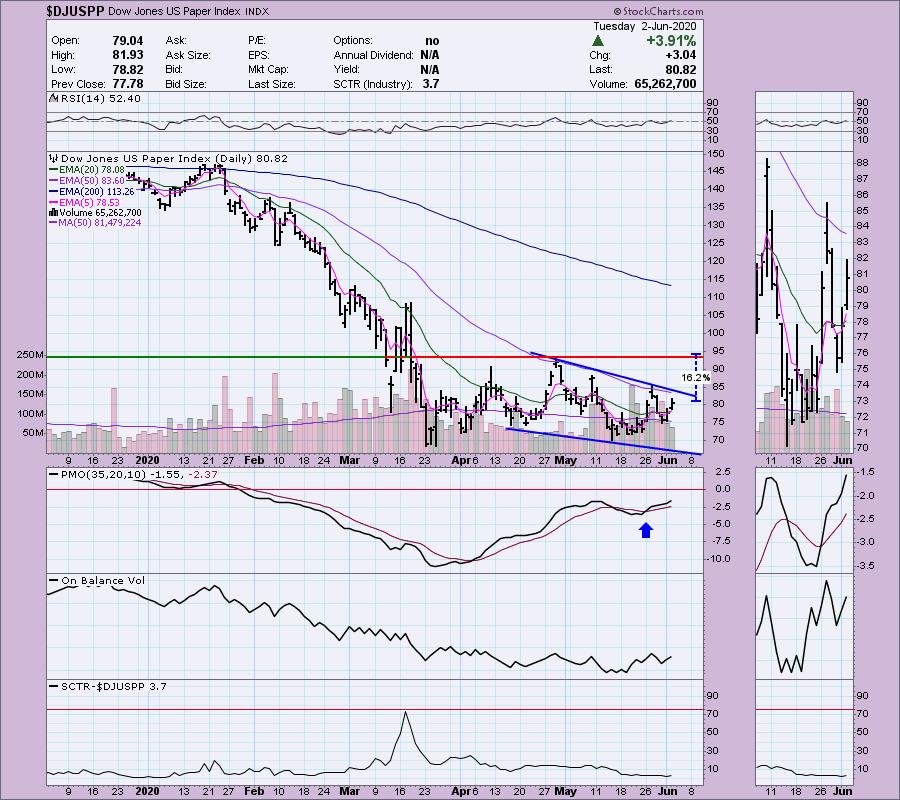Viewport: 900px width, 800px height.
Task: Click the 16.2% measurement label
Action: (695, 378)
